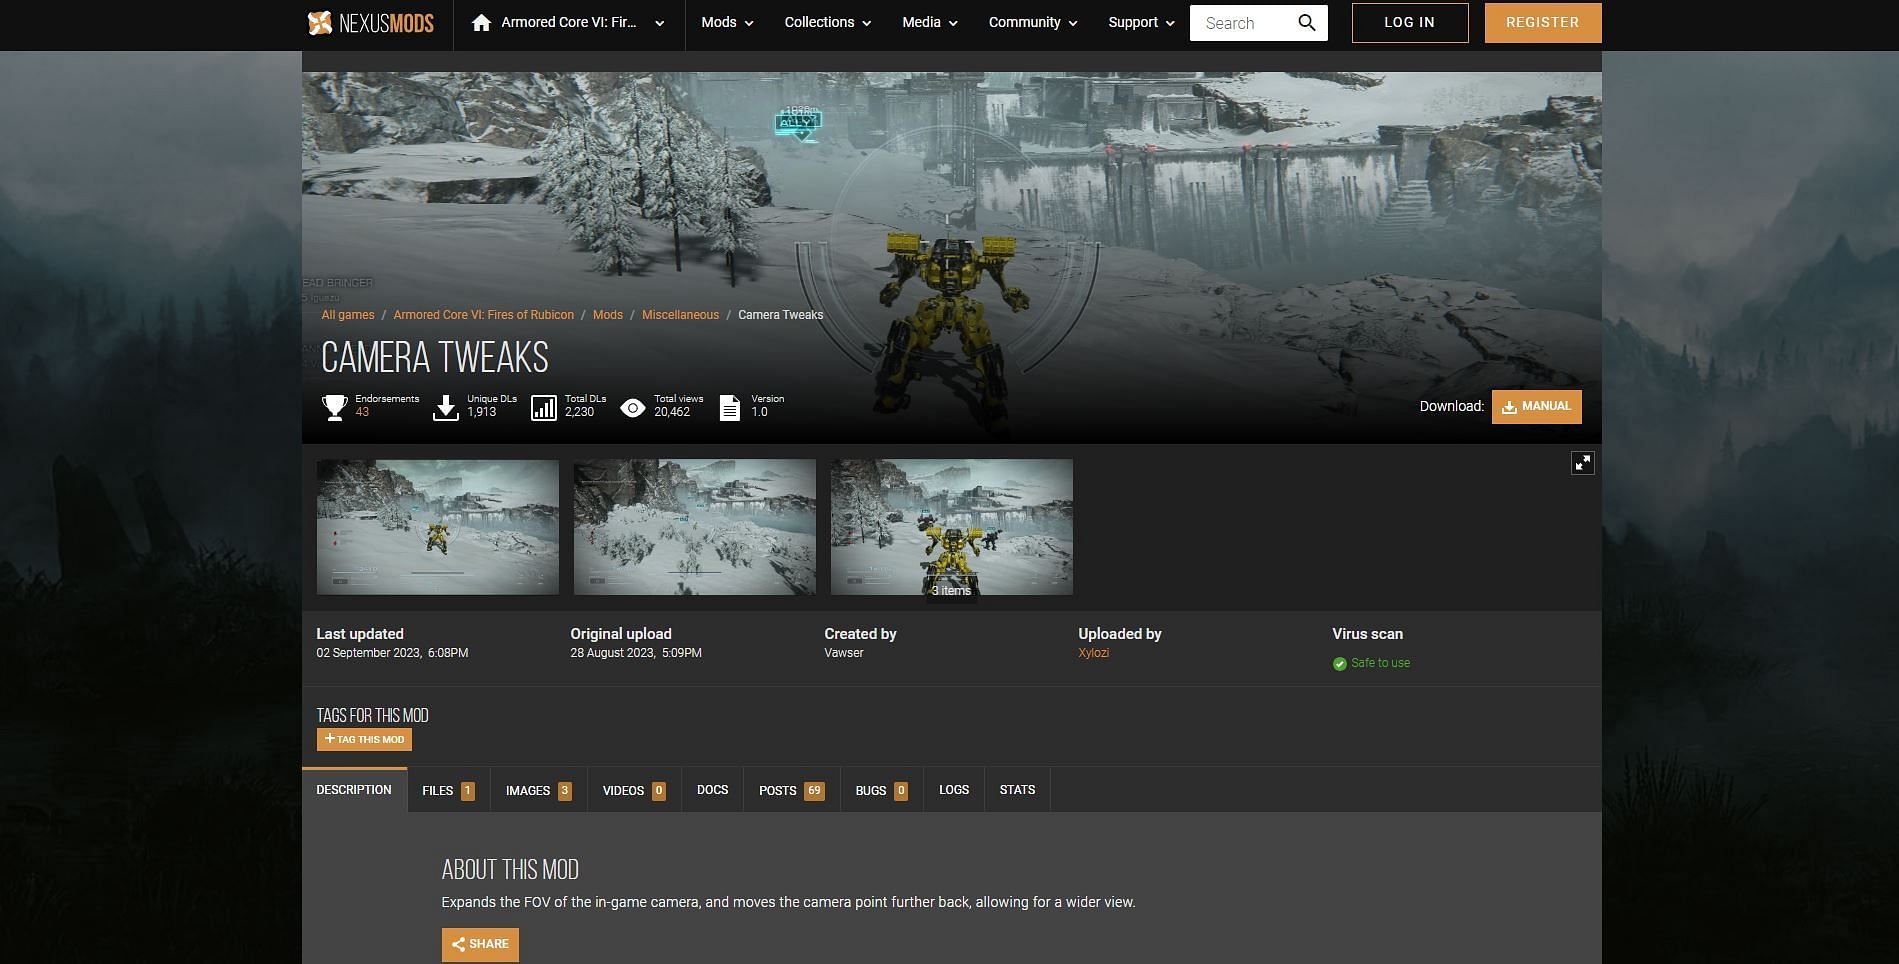Open the Posts tab
This screenshot has height=964, width=1899.
pos(790,790)
